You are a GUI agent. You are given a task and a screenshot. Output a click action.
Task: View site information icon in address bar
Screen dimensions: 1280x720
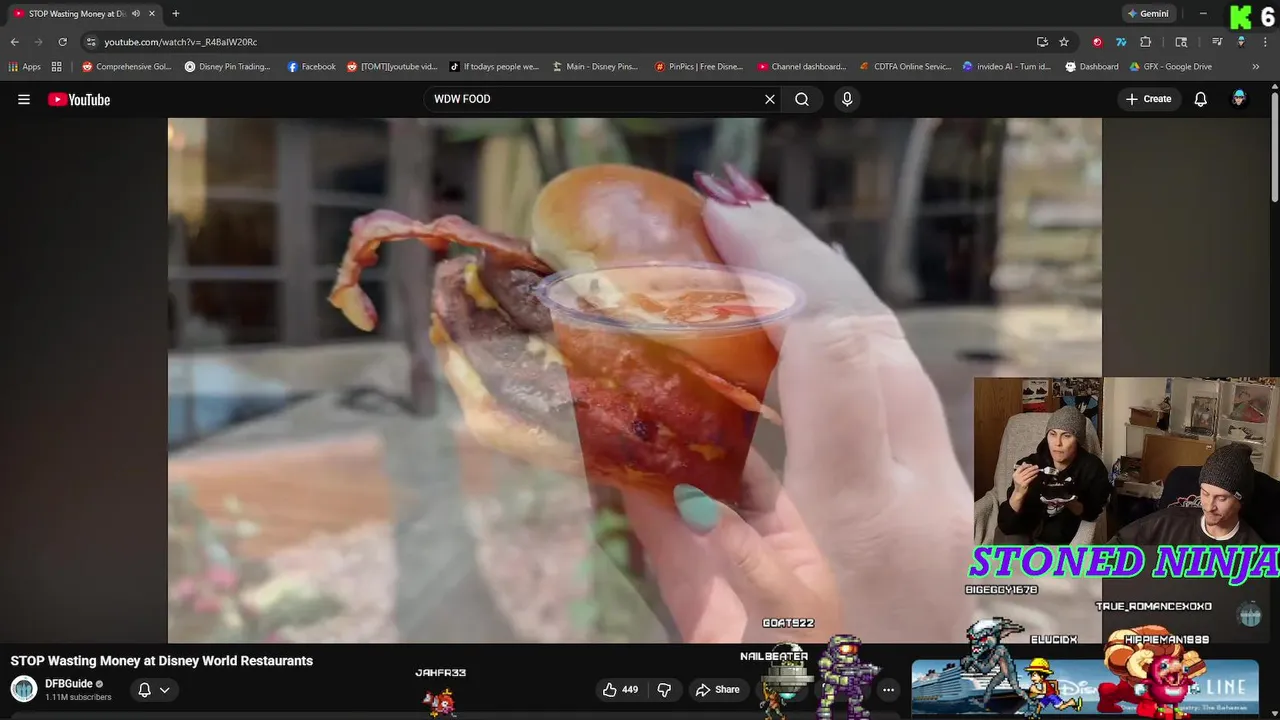click(91, 42)
